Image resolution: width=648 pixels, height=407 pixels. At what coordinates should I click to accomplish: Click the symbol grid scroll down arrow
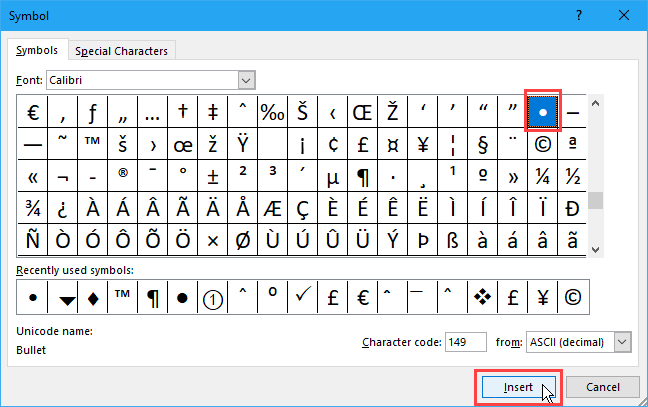coord(595,249)
